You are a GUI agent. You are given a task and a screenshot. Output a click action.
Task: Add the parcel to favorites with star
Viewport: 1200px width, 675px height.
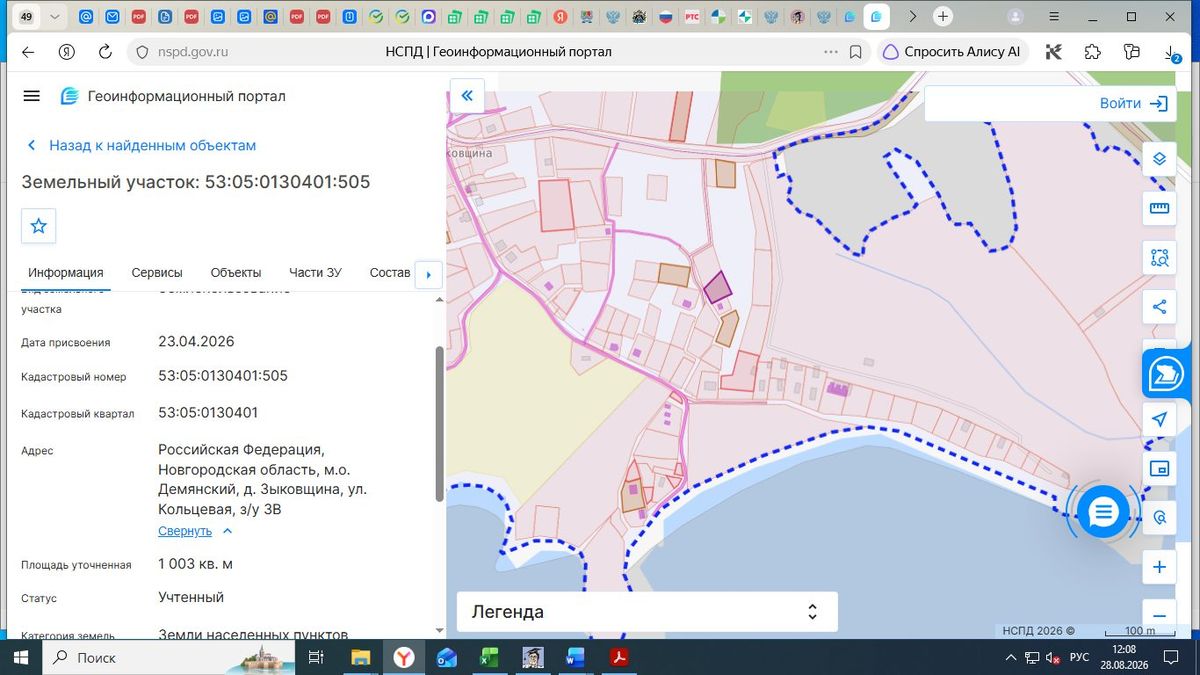click(x=39, y=226)
